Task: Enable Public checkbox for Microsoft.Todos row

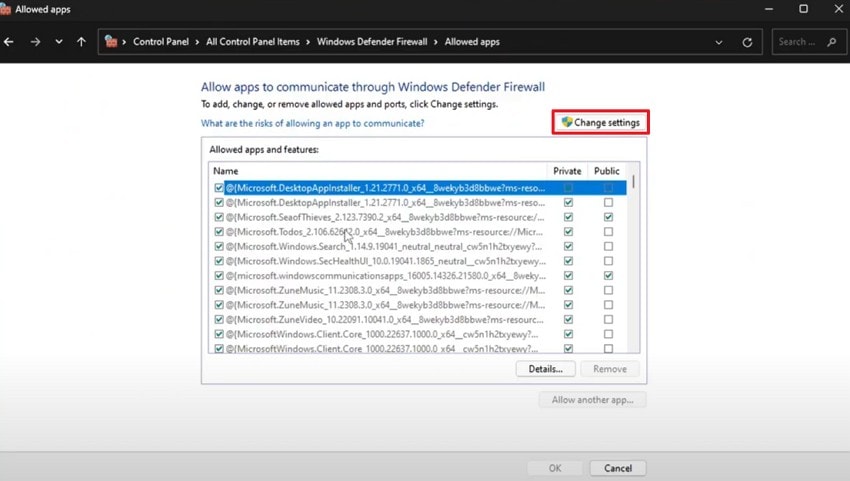Action: coord(608,232)
